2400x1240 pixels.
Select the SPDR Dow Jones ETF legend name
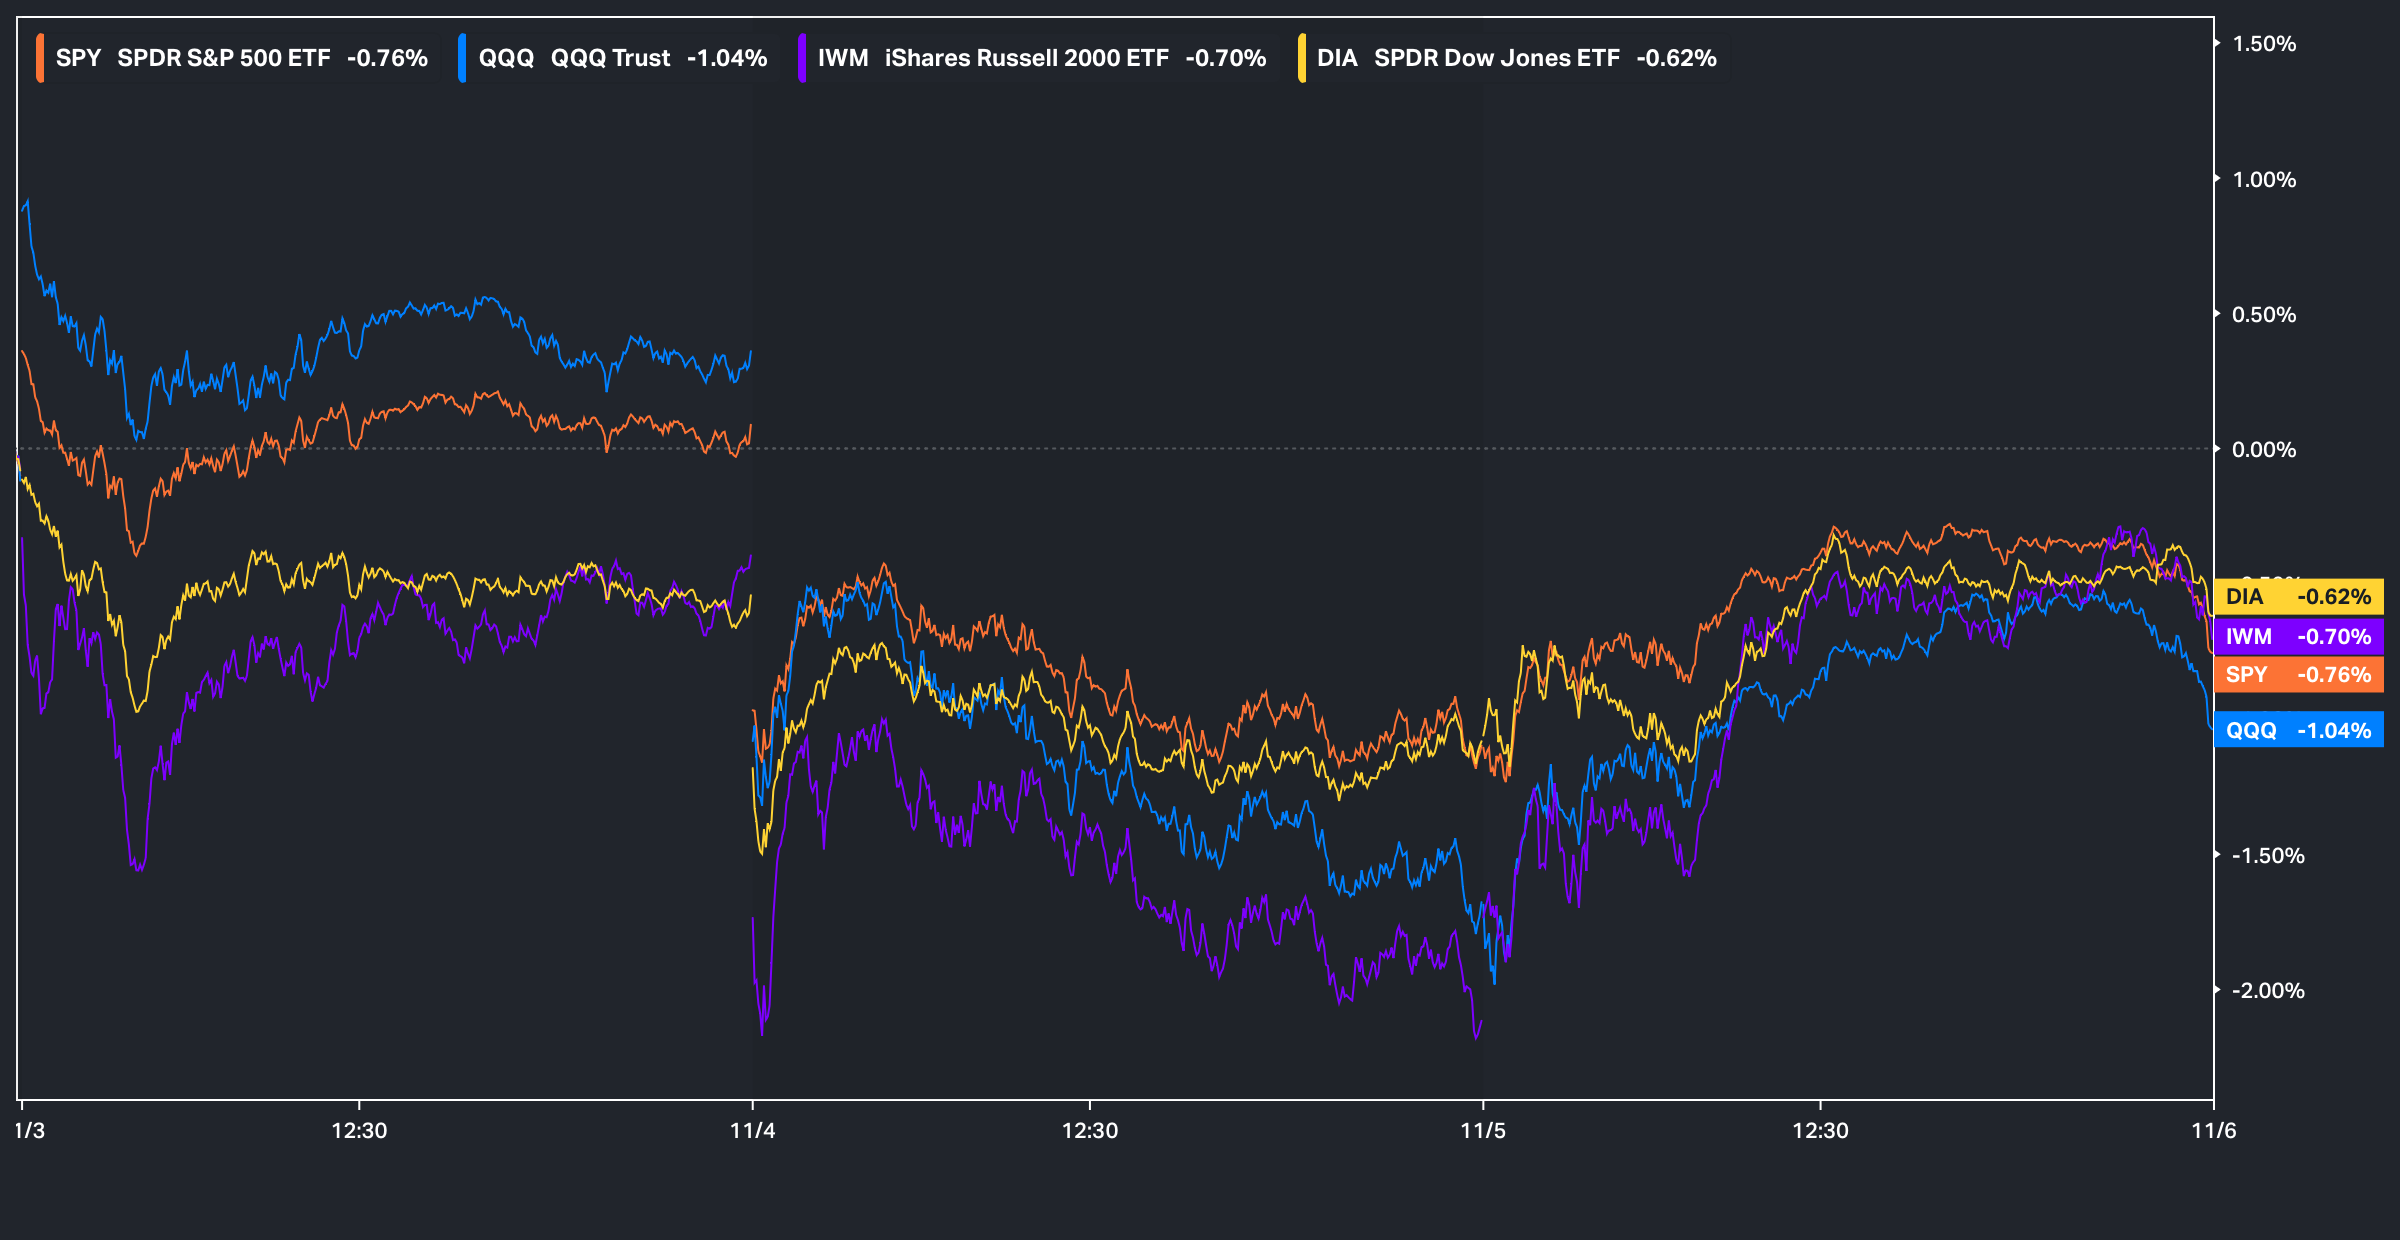[x=1496, y=58]
